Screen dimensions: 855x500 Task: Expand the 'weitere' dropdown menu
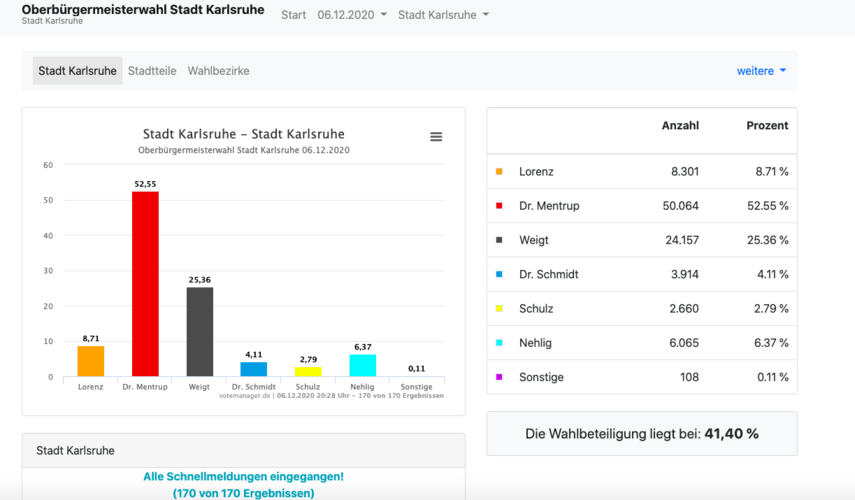coord(761,71)
